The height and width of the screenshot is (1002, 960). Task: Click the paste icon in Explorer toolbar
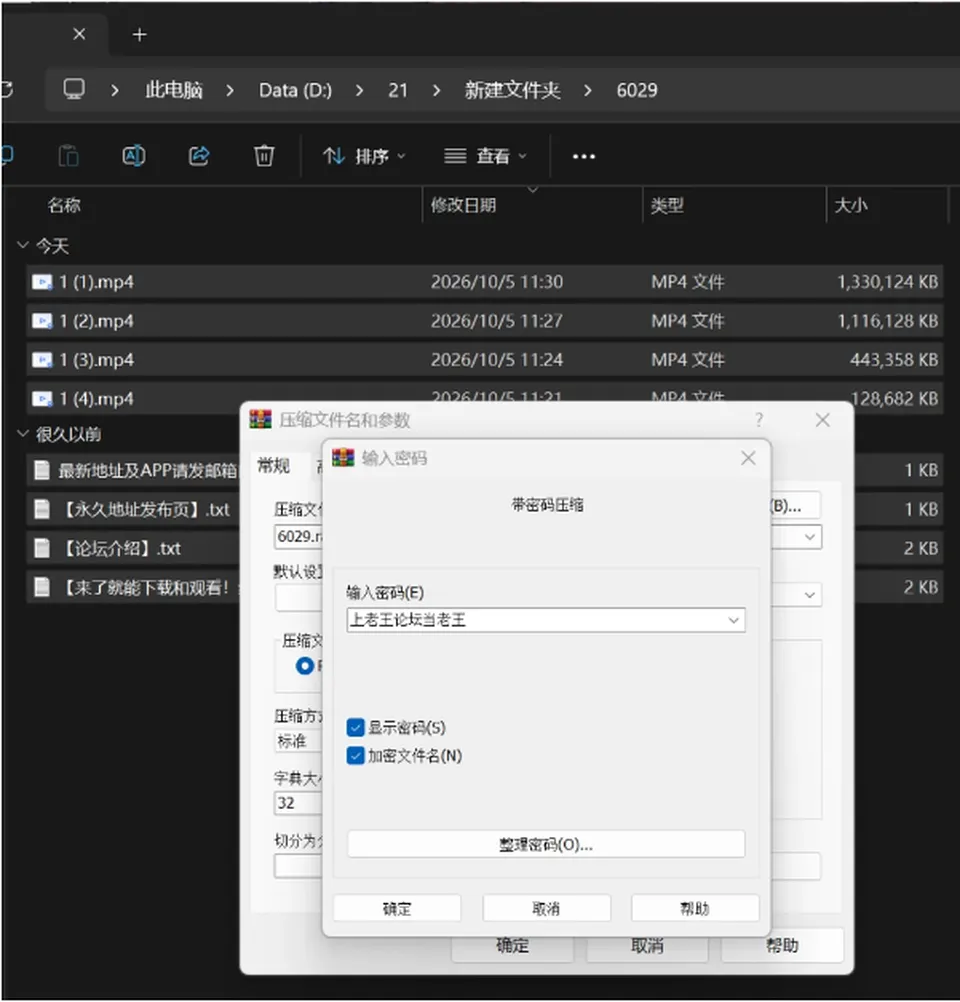[68, 155]
